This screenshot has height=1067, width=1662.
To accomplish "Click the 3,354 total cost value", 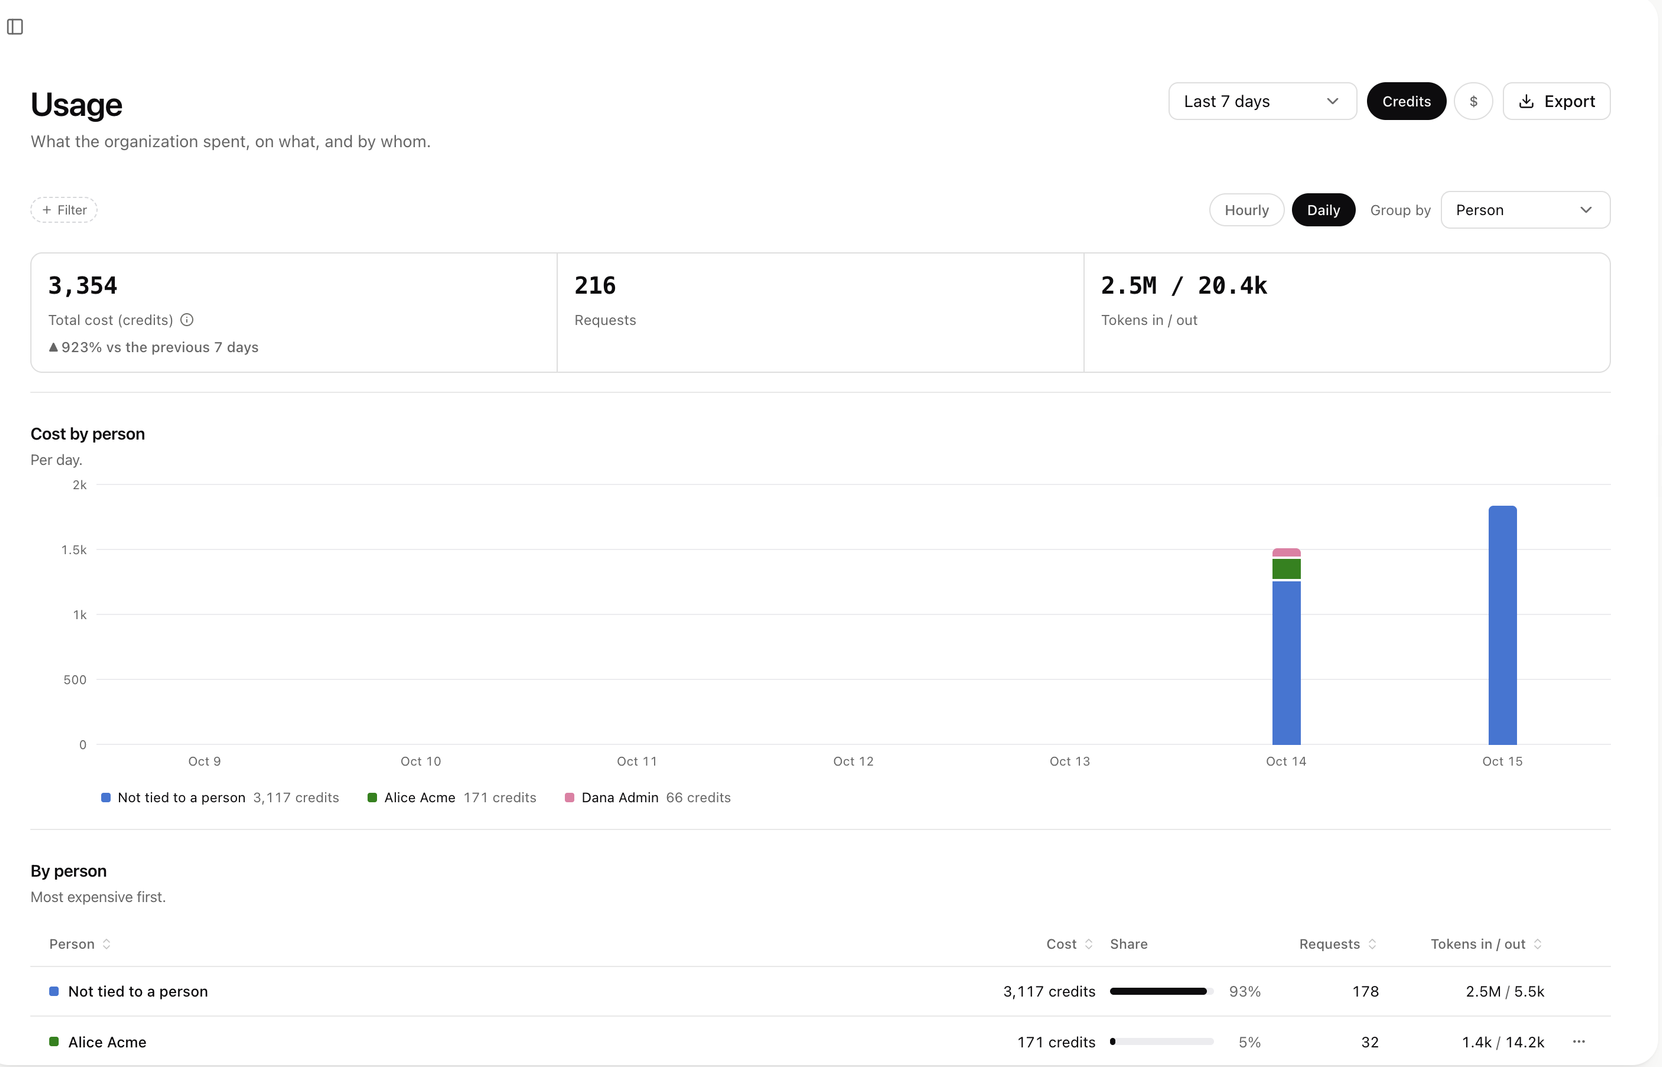I will pos(83,286).
